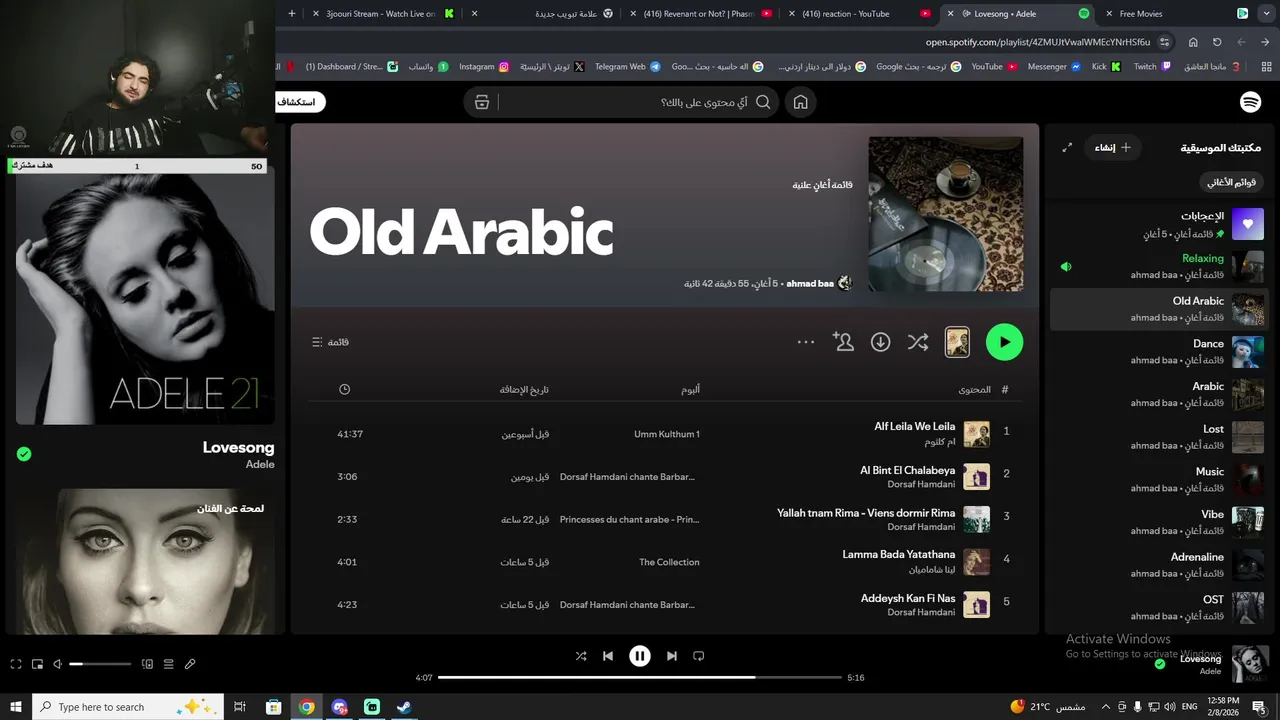This screenshot has width=1280, height=720.
Task: Click the Windows Start button
Action: coord(15,707)
